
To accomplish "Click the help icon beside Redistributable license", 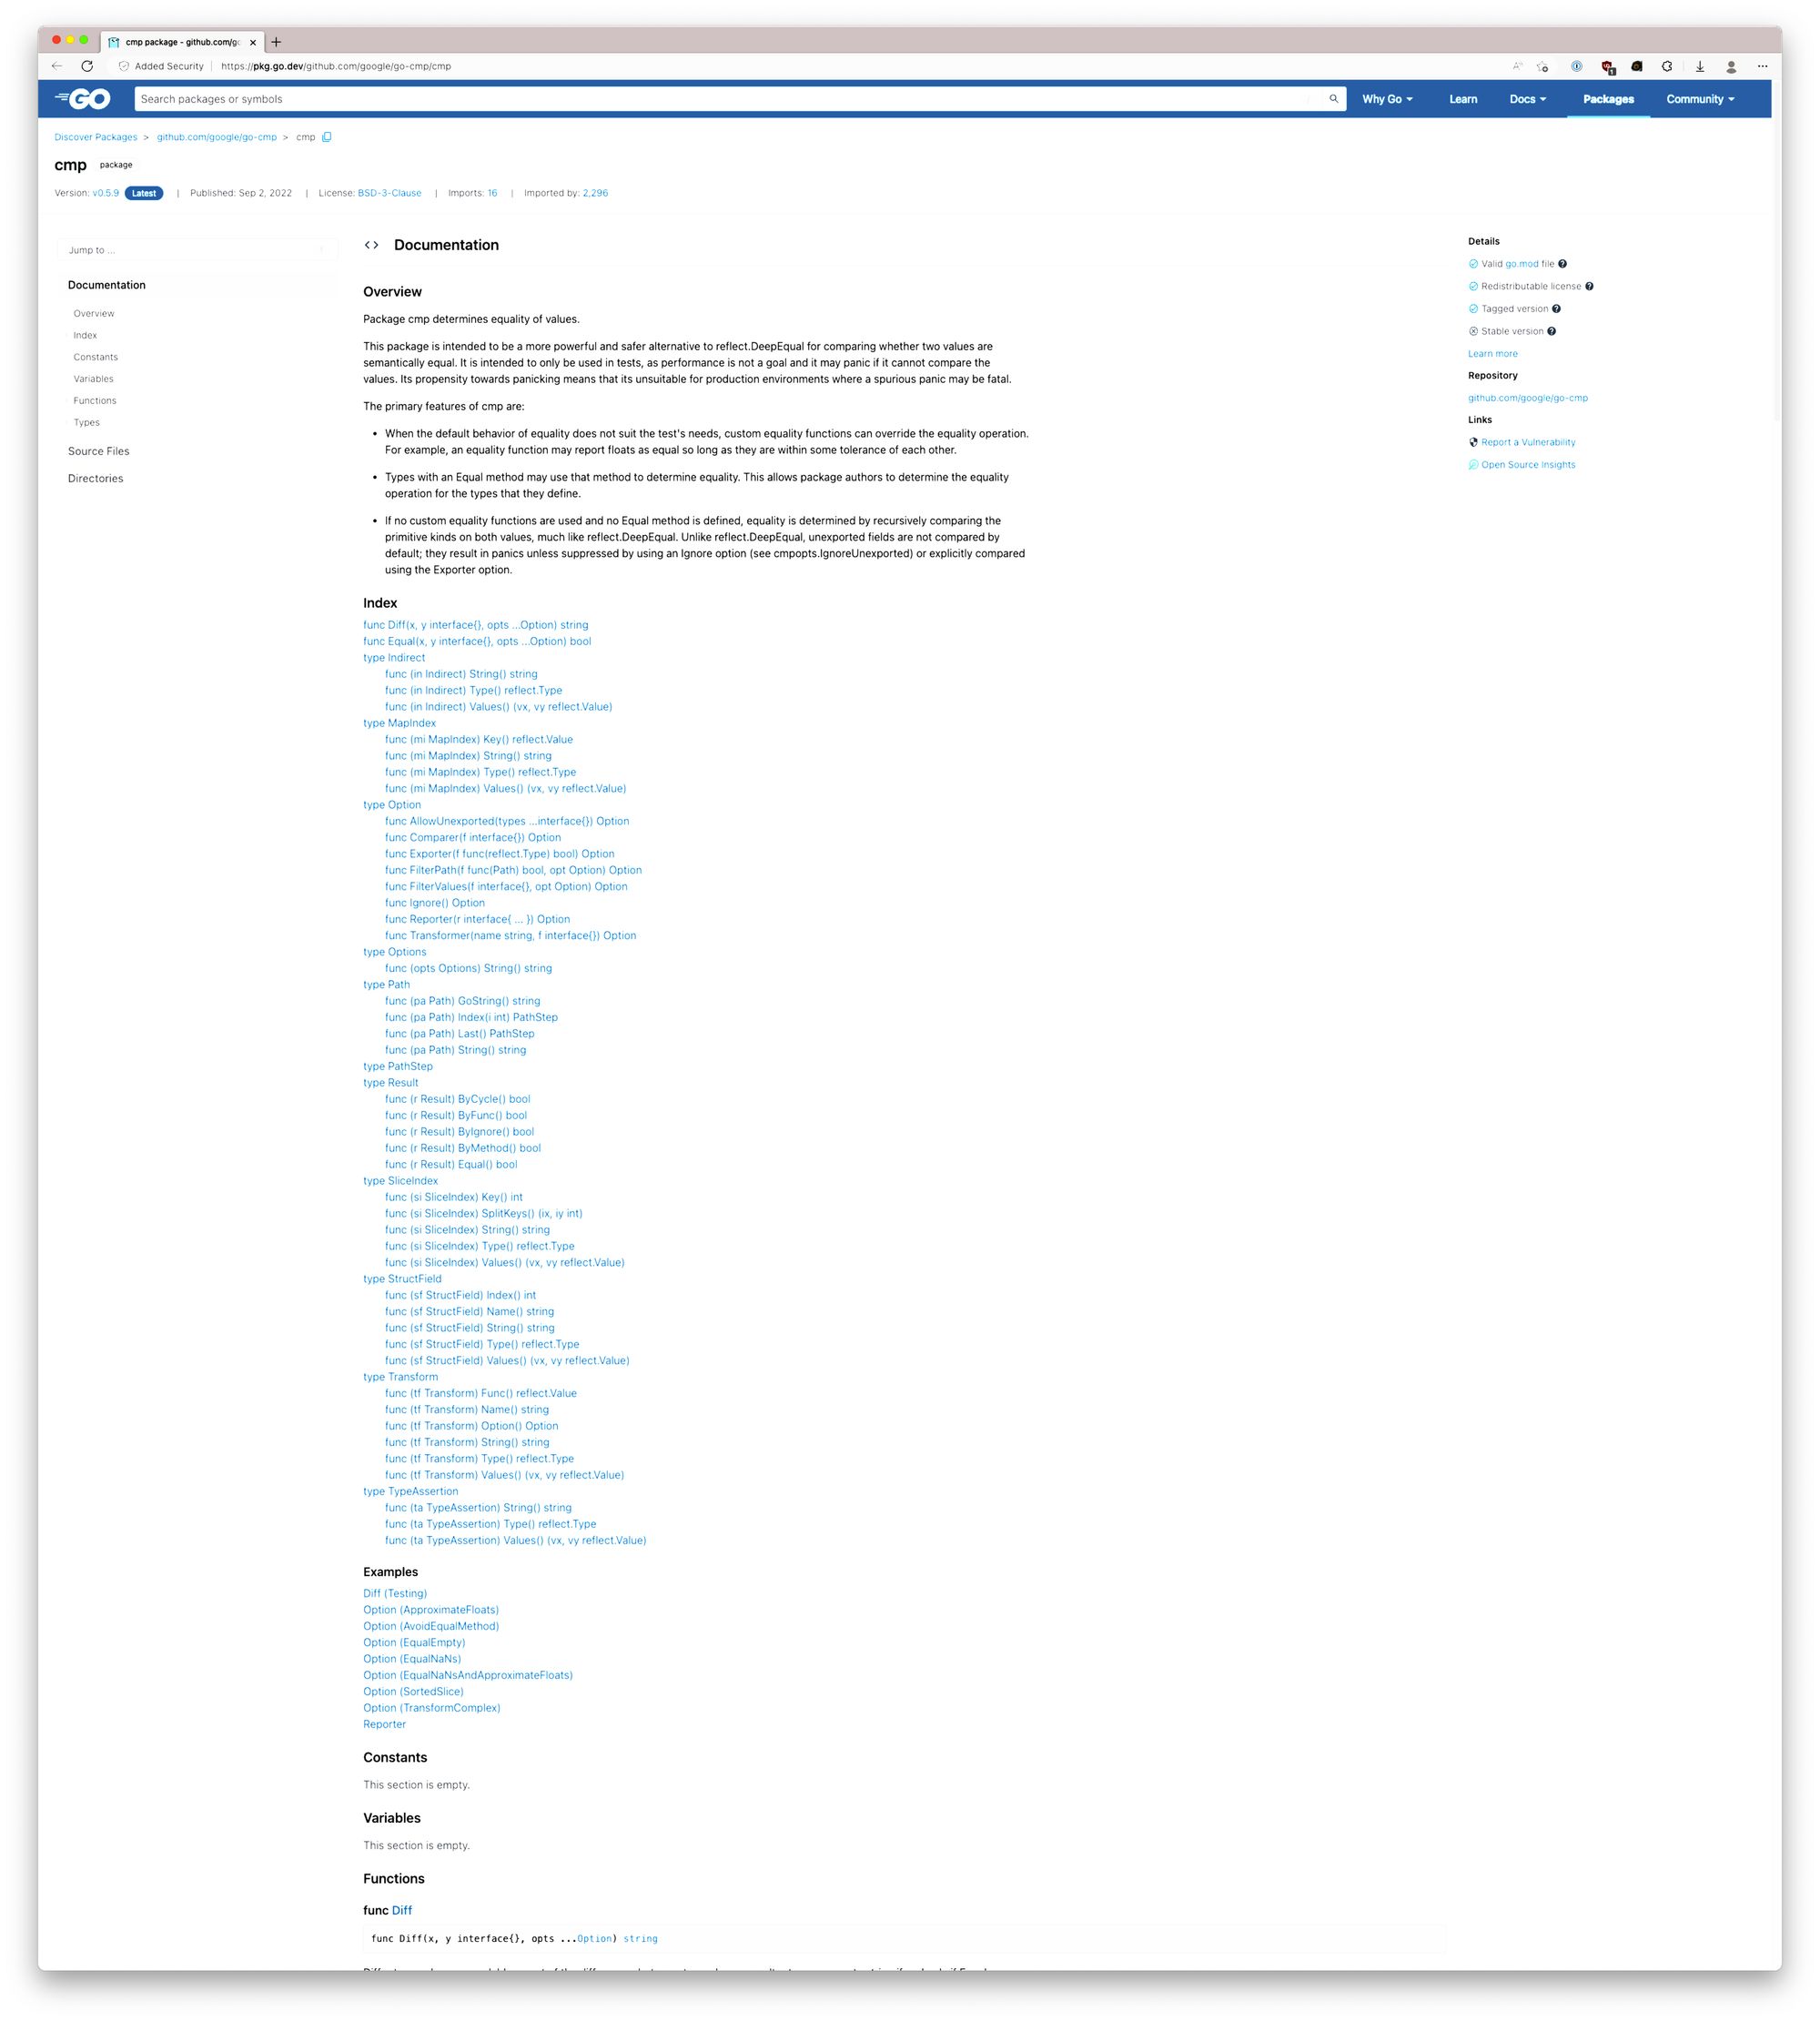I will coord(1589,286).
